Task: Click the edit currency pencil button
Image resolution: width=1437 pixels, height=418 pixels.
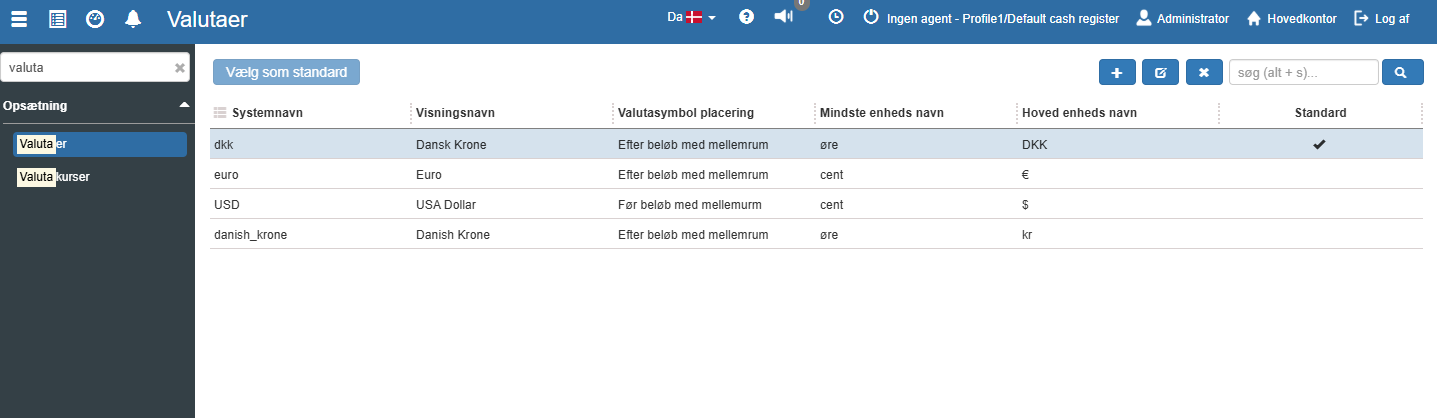Action: click(1161, 72)
